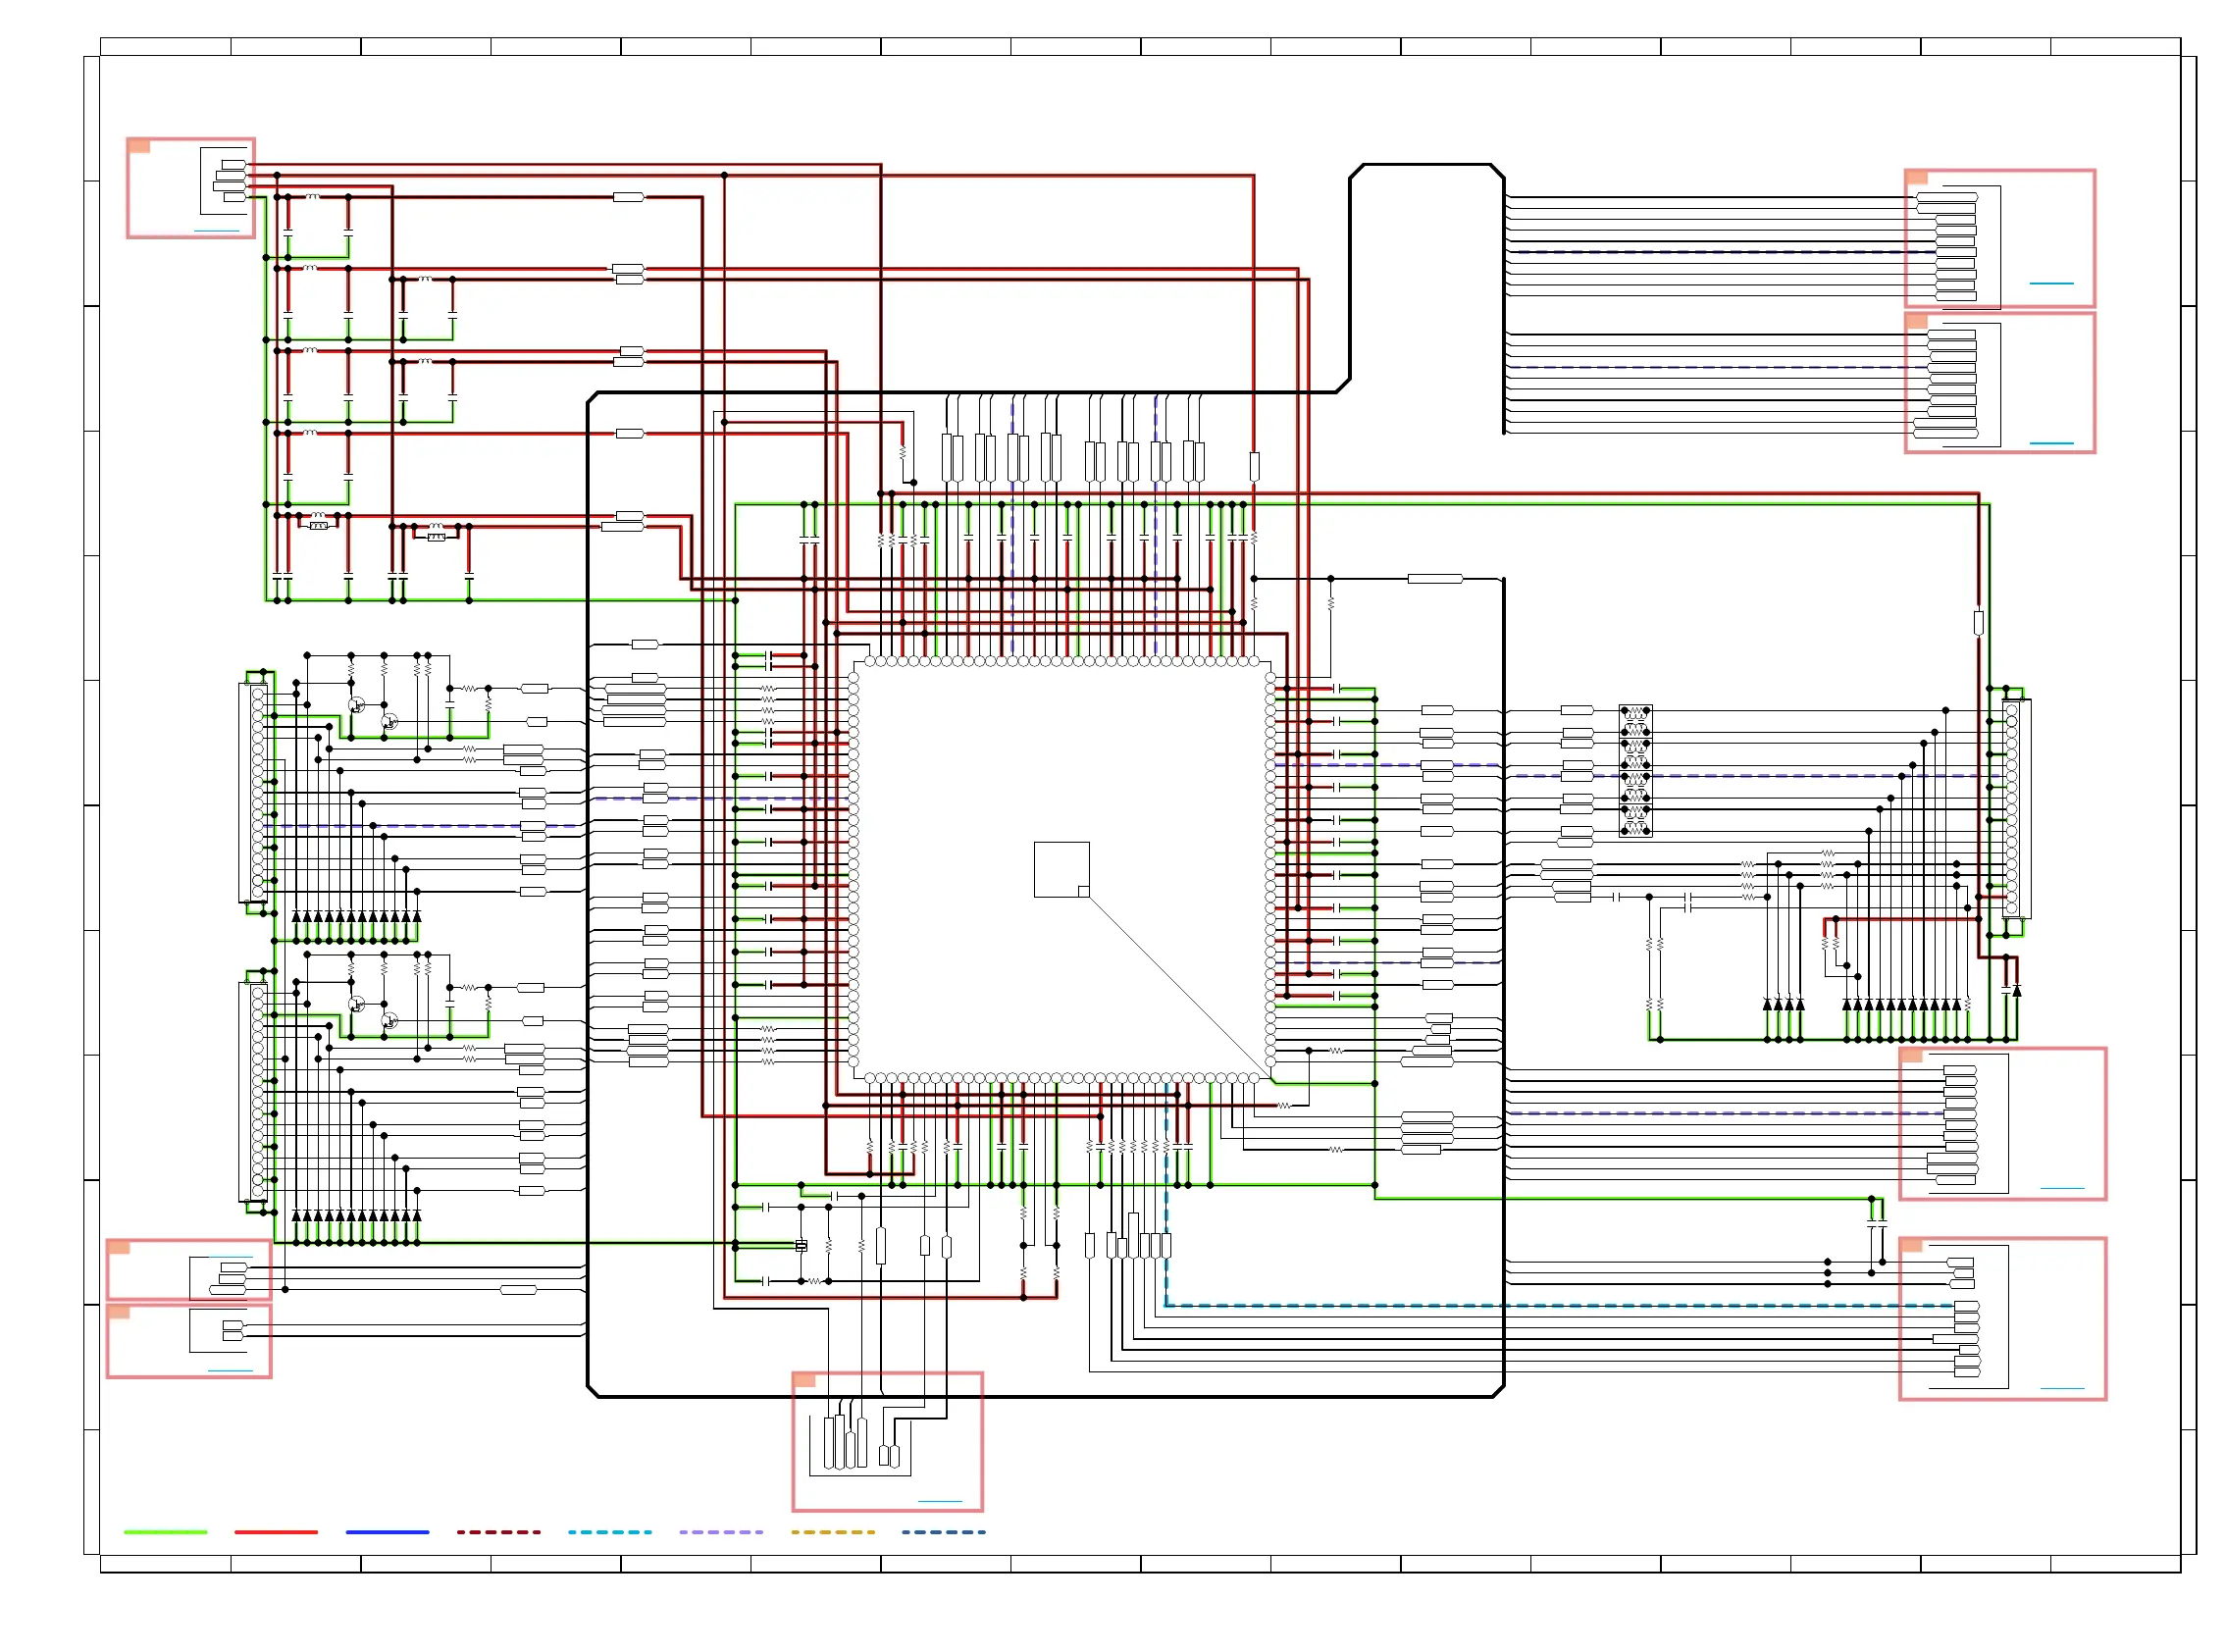The image size is (2225, 1652).
Task: Click the small square inside central chip
Action: [1061, 869]
